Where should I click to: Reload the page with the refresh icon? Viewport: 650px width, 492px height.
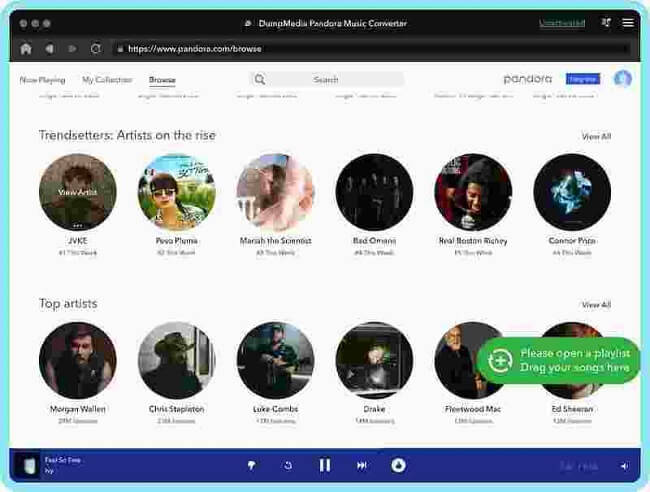tap(96, 48)
